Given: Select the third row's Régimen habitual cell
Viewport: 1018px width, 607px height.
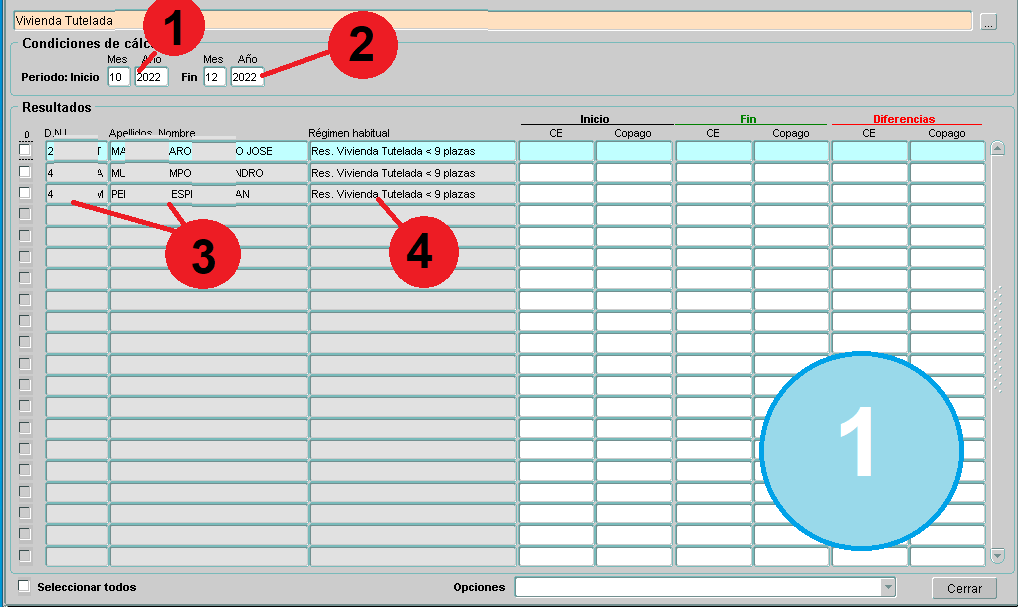Looking at the screenshot, I should [x=412, y=194].
